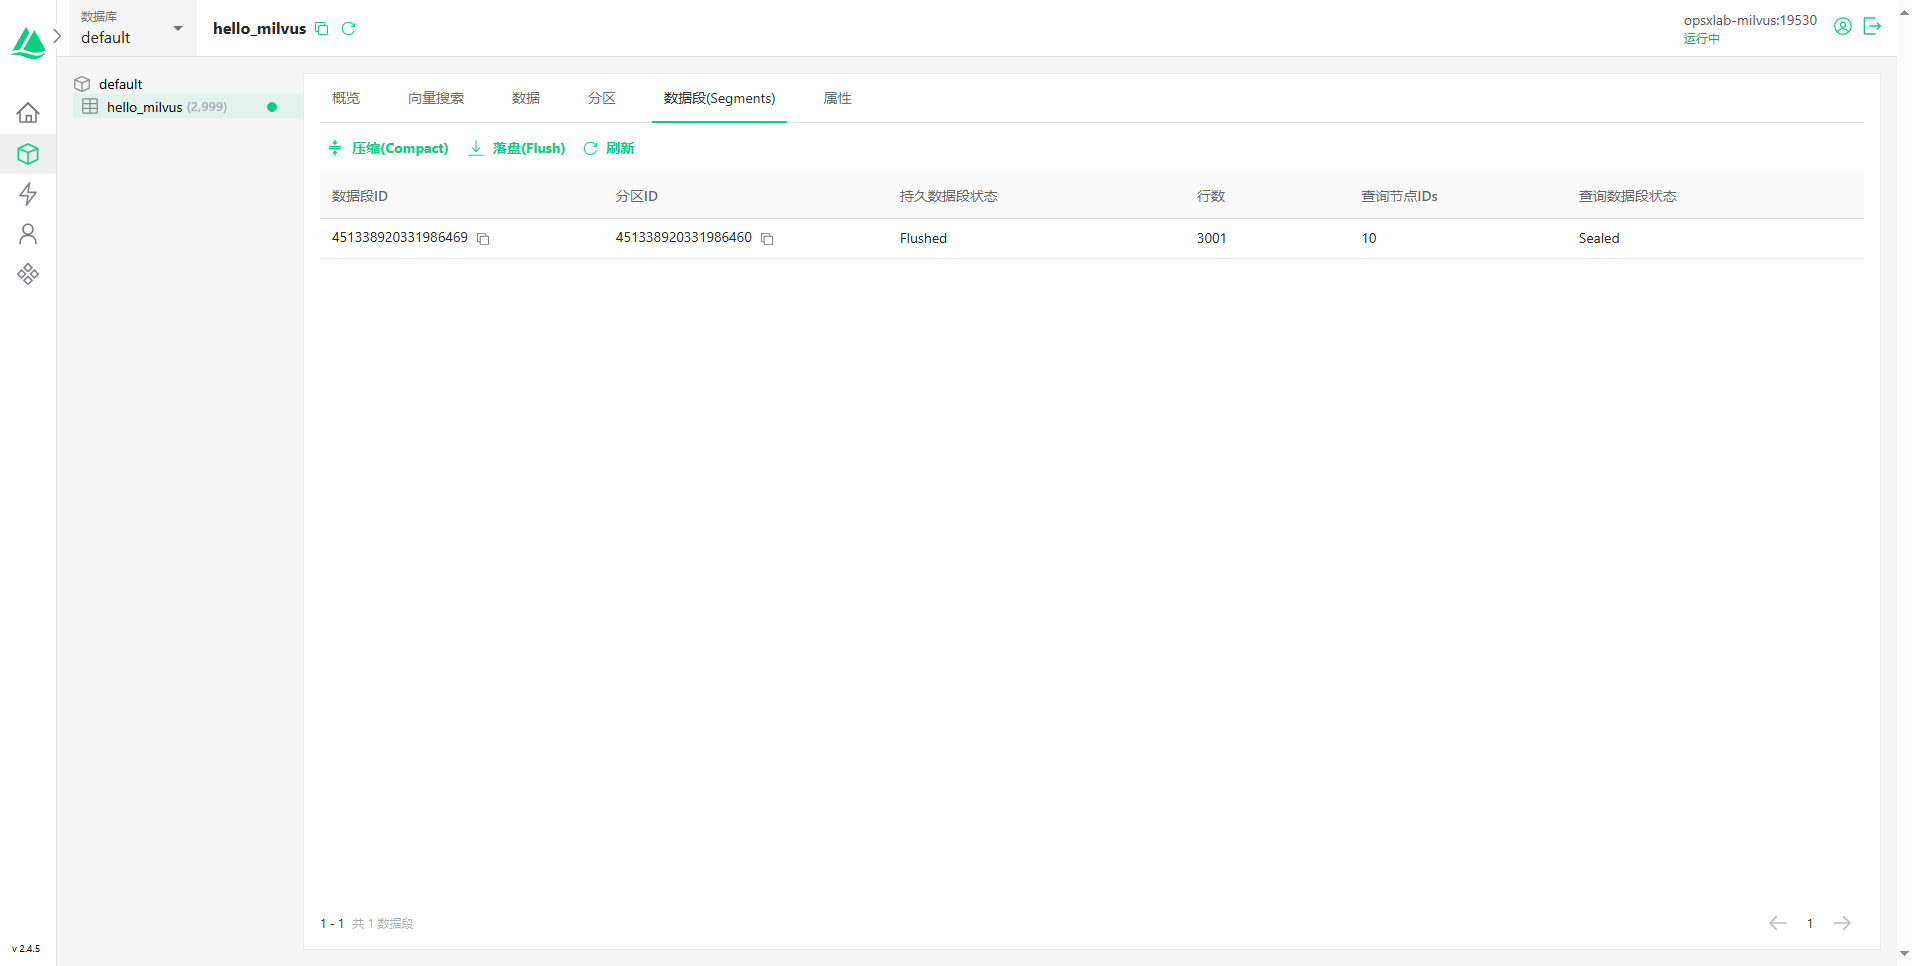Switch to the 分区 tab
Image resolution: width=1912 pixels, height=966 pixels.
[602, 98]
